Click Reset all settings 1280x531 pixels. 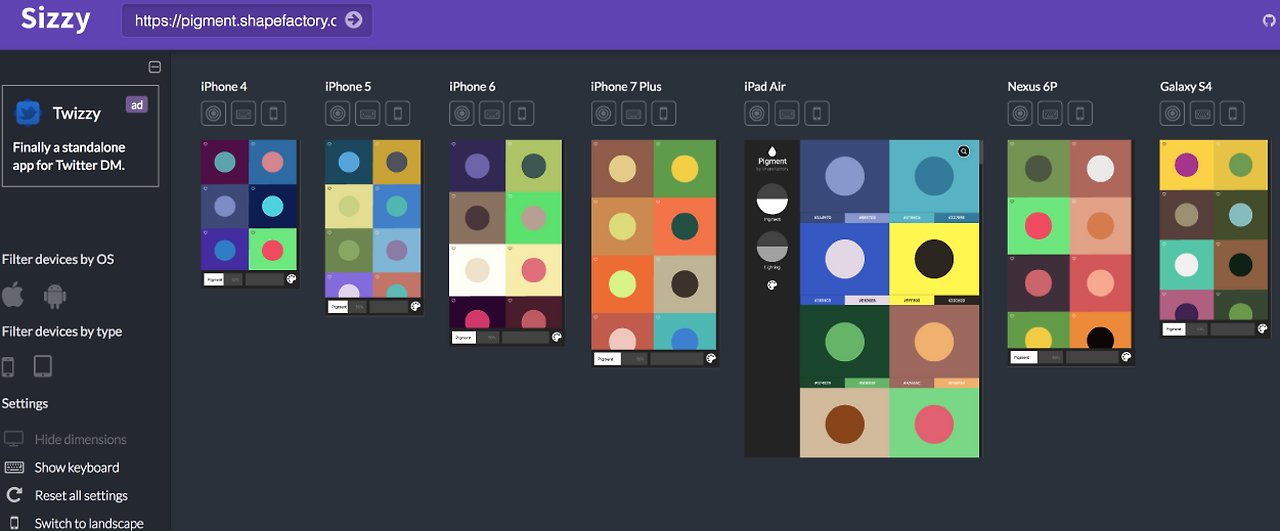click(x=66, y=495)
